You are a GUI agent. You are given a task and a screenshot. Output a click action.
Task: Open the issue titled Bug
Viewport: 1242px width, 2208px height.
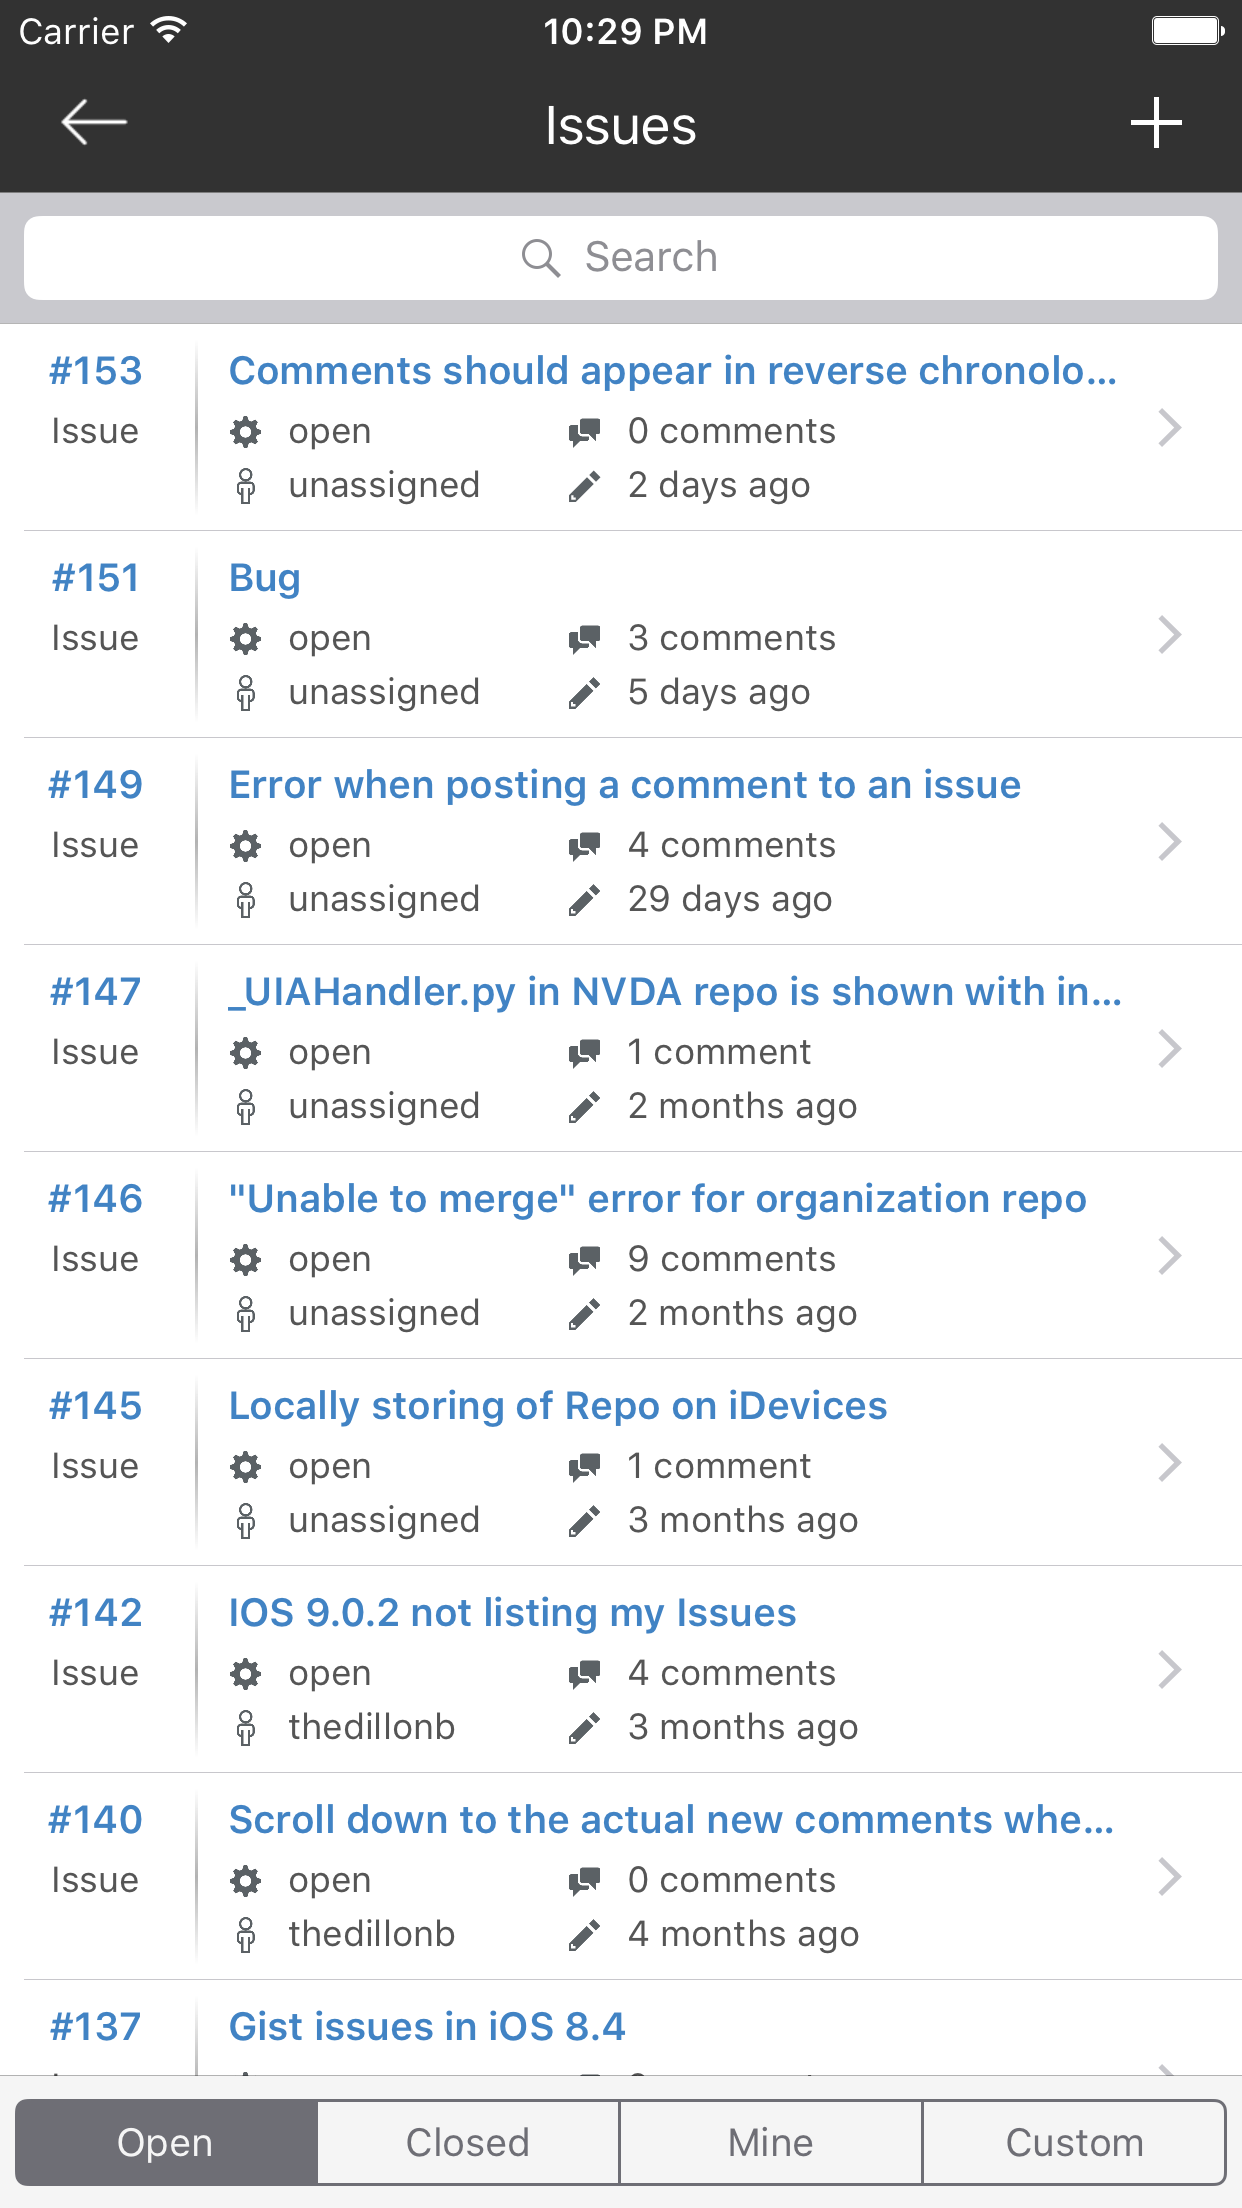264,577
